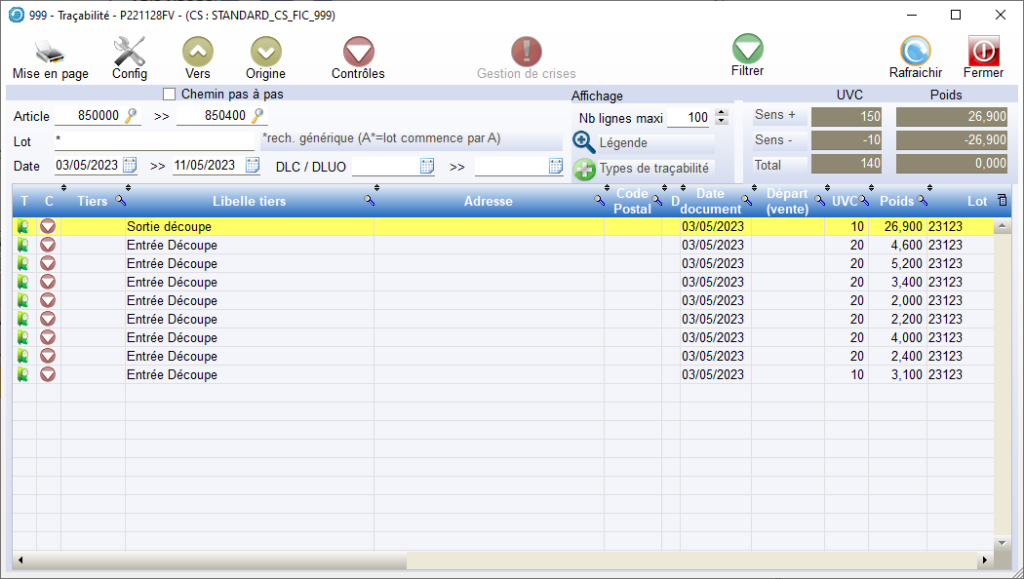Click the Origine down-arrow button
Screen dimensions: 1024x579
click(x=265, y=52)
